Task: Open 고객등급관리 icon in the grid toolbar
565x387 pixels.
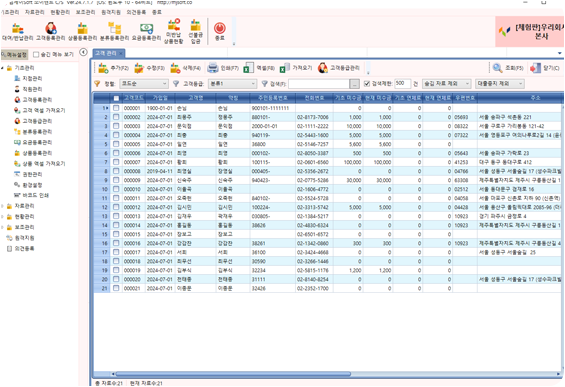Action: pos(339,68)
